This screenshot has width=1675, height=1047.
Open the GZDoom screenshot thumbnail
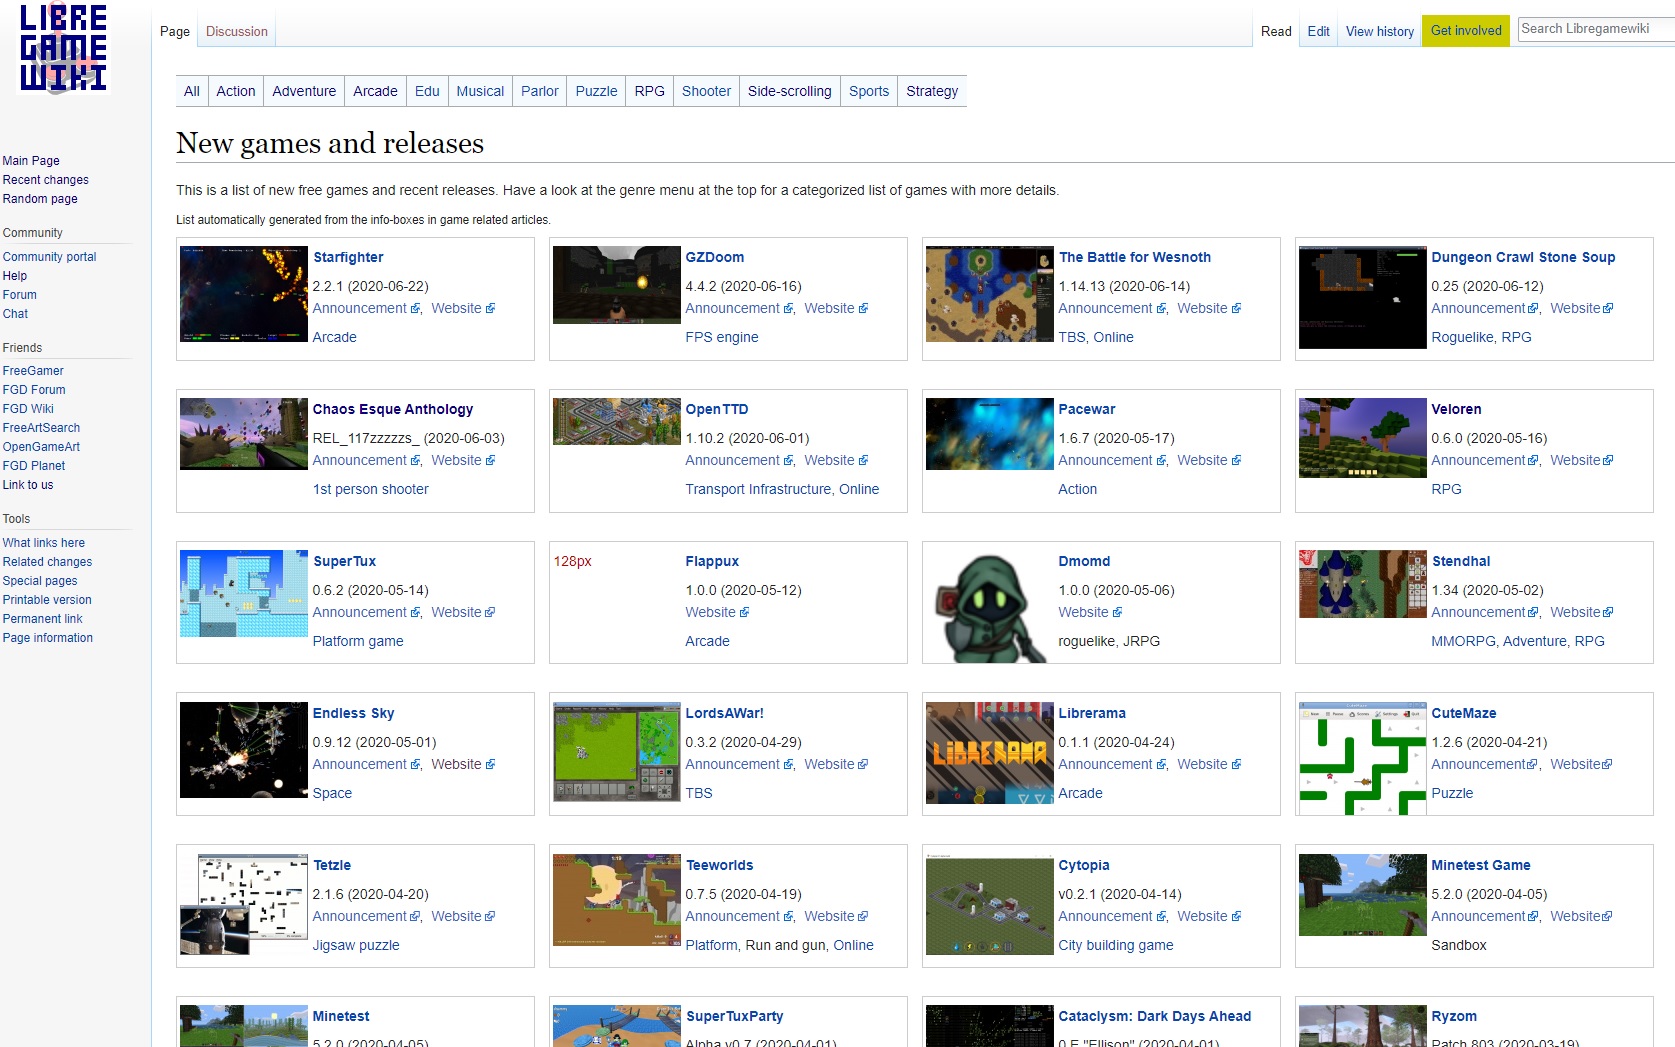tap(617, 285)
